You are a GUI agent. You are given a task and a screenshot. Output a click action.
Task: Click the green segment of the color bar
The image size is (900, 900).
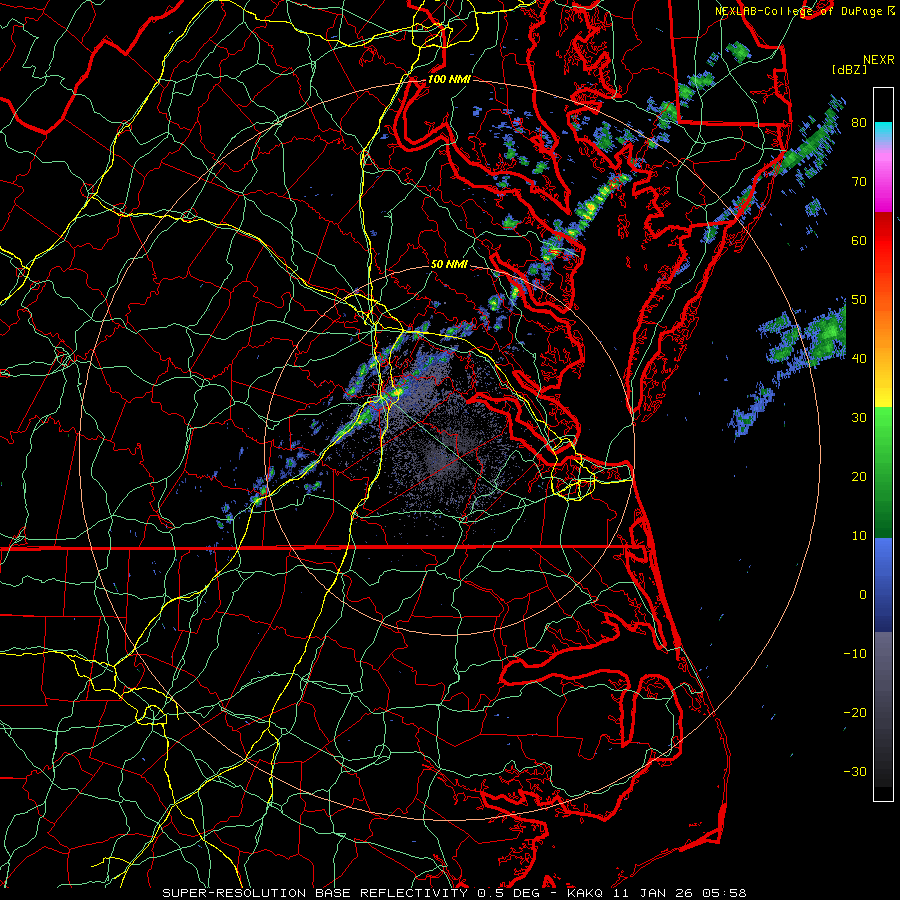pyautogui.click(x=883, y=472)
